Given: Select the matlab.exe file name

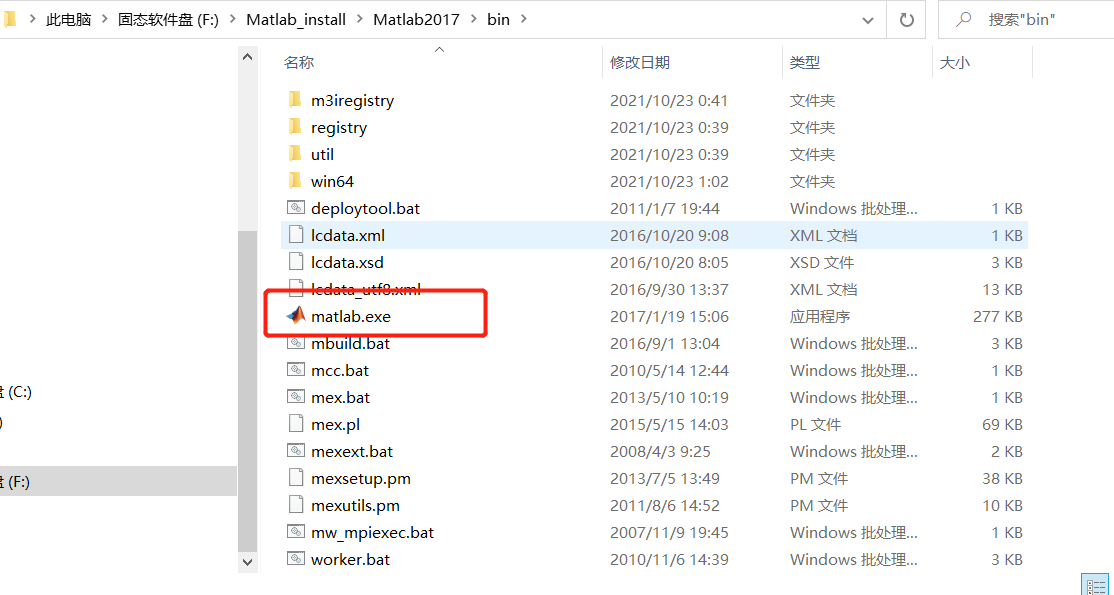Looking at the screenshot, I should click(x=351, y=316).
